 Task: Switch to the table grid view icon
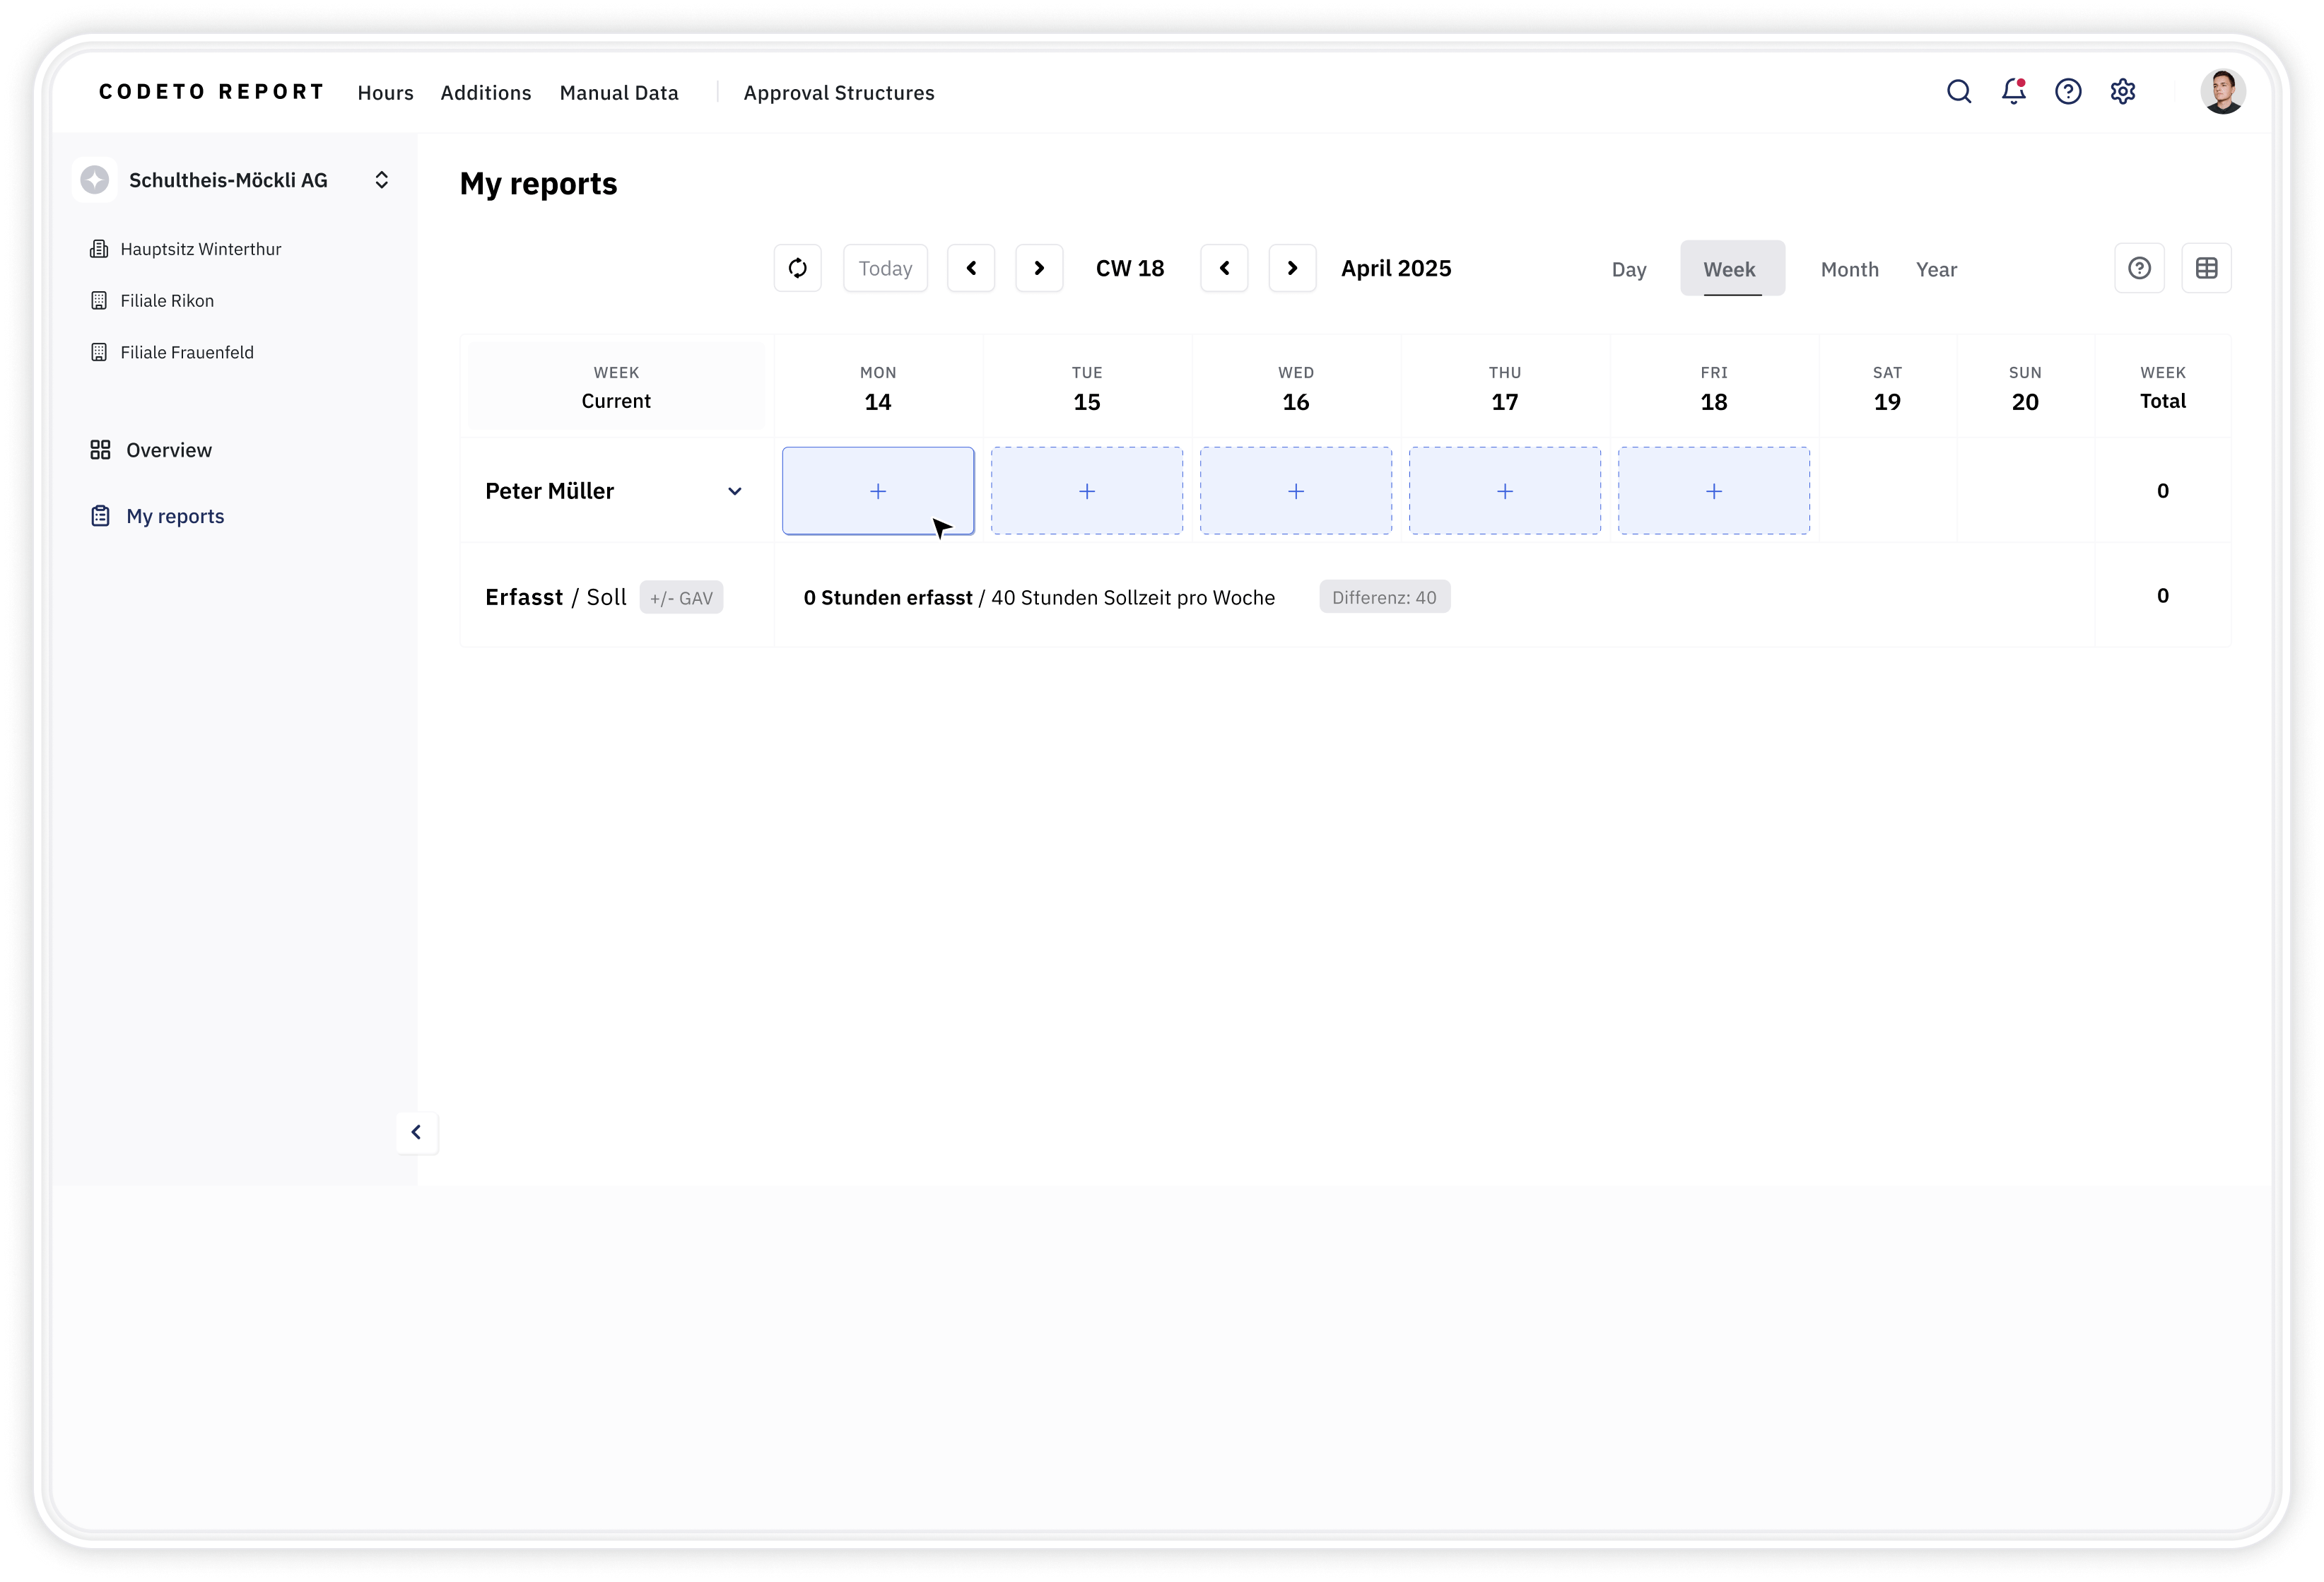click(x=2206, y=268)
